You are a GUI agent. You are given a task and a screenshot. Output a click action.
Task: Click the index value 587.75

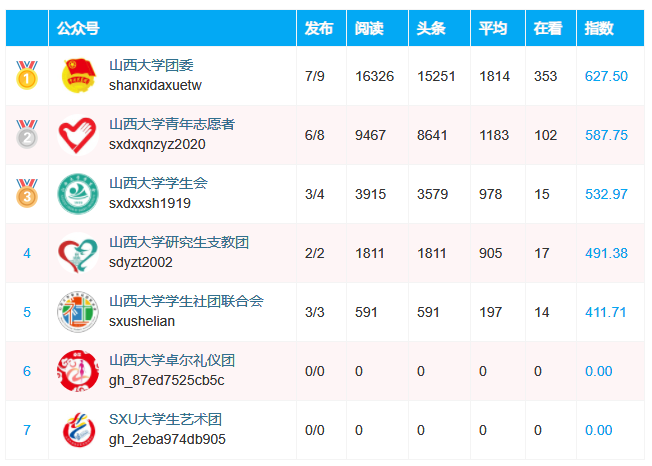tap(606, 135)
